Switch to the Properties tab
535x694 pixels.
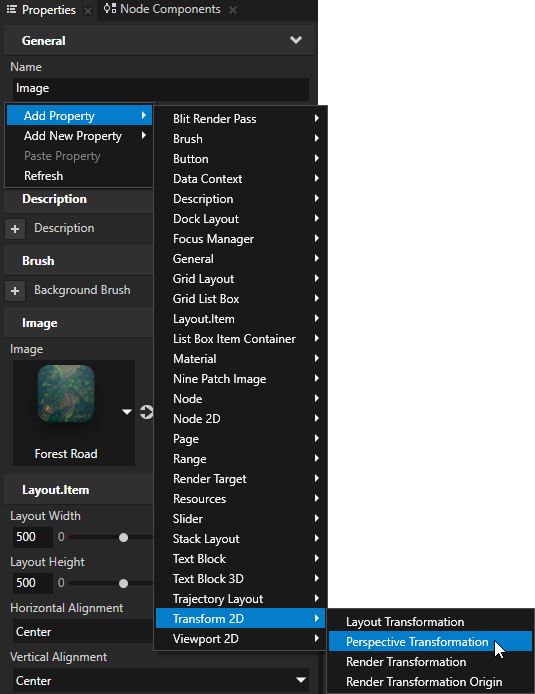41,10
